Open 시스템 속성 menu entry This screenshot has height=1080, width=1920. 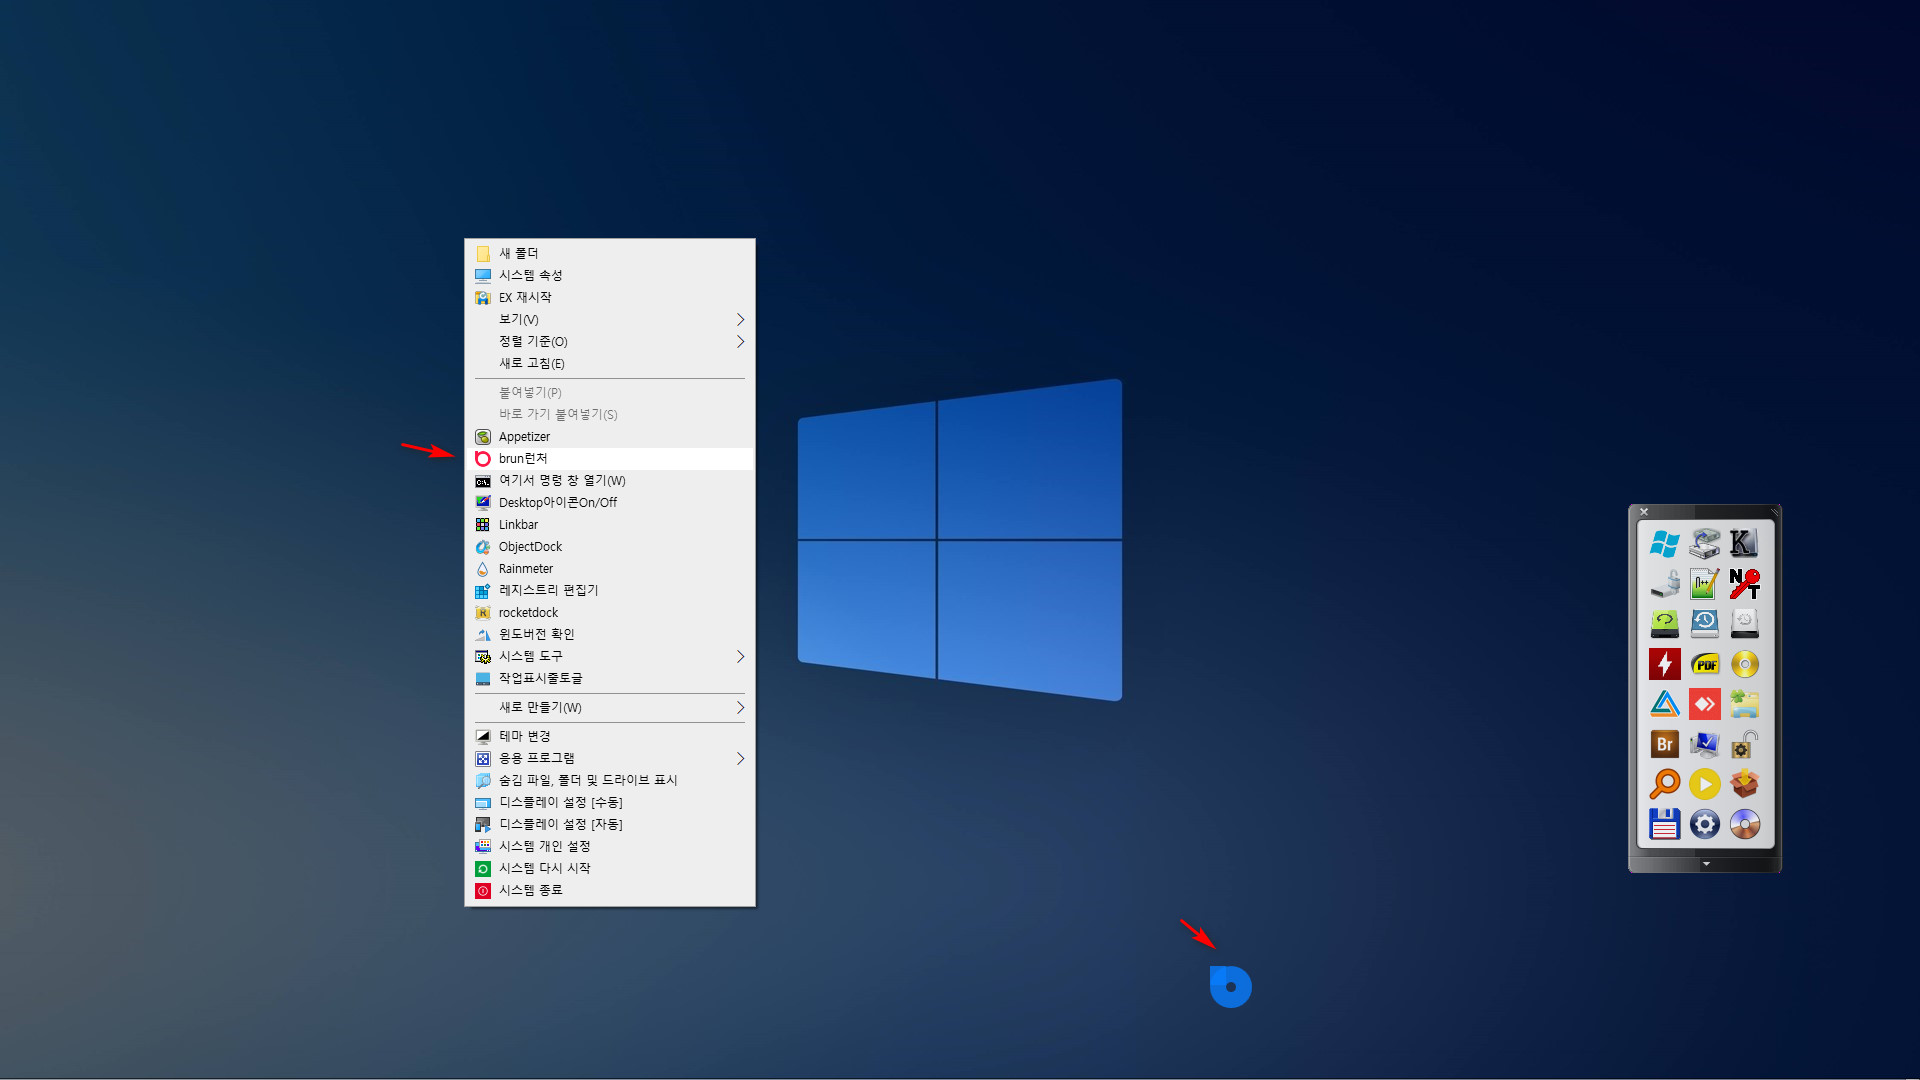(610, 276)
